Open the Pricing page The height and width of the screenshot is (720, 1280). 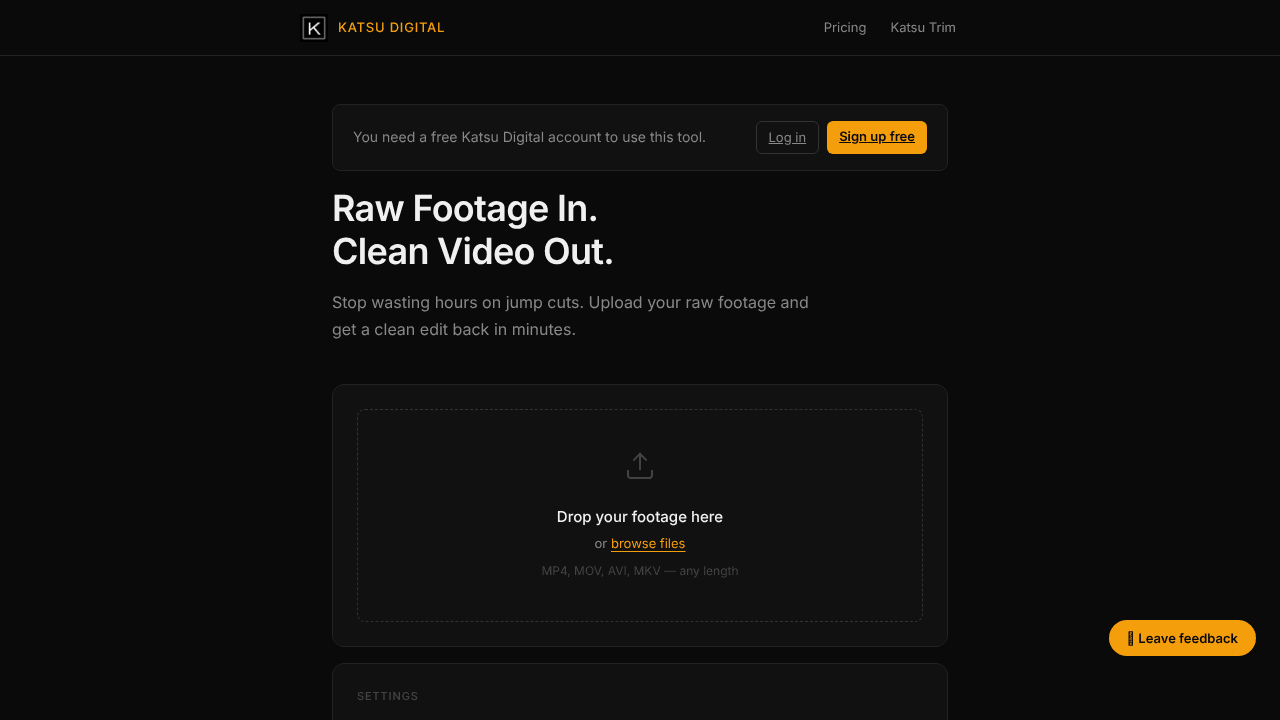[845, 28]
